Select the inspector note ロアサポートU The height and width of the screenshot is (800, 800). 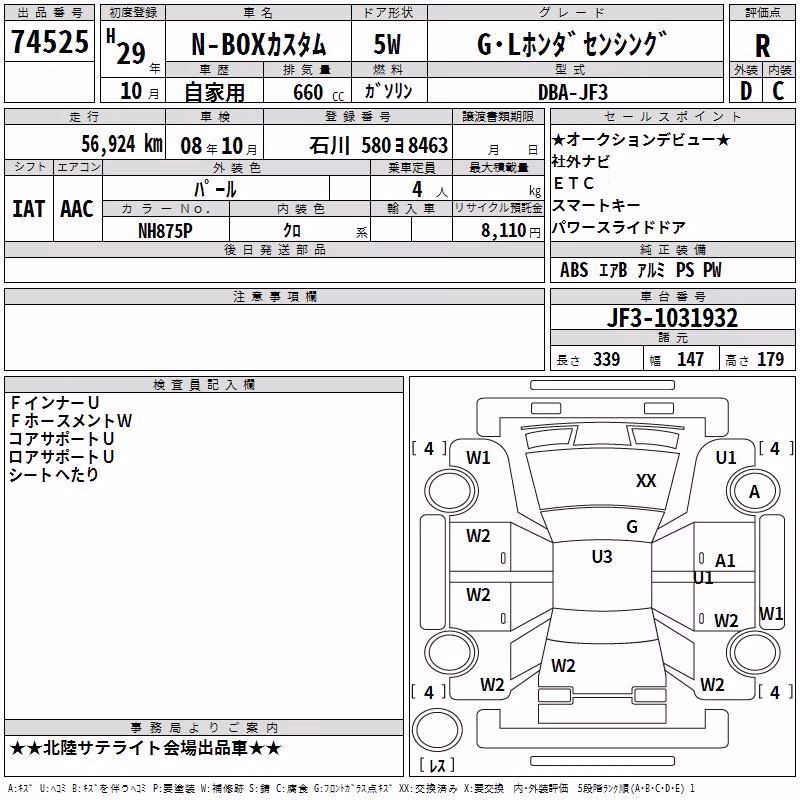coord(61,457)
